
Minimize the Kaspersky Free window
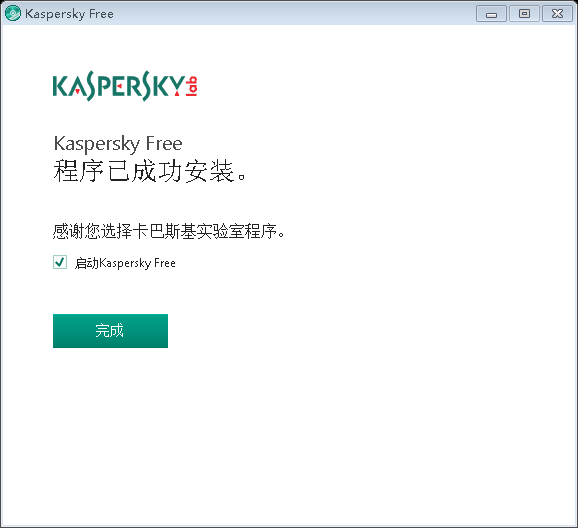pos(491,14)
